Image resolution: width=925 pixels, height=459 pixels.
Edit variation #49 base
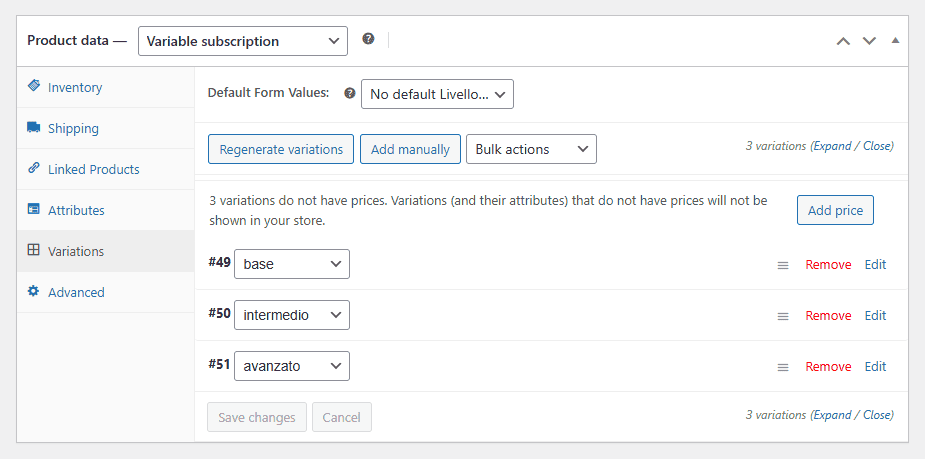coord(875,264)
